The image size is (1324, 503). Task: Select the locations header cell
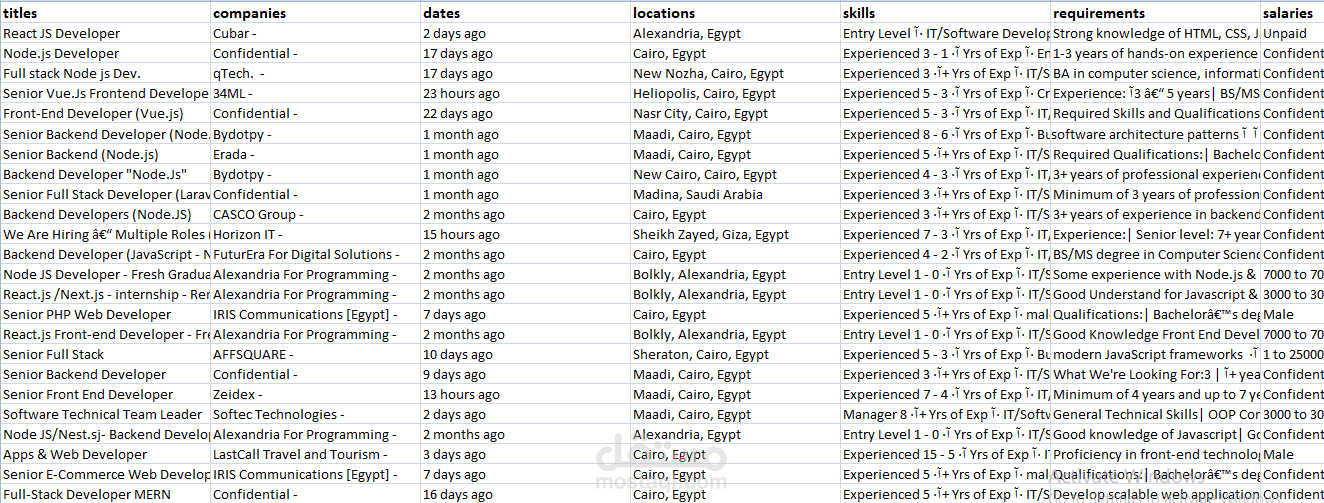[735, 13]
